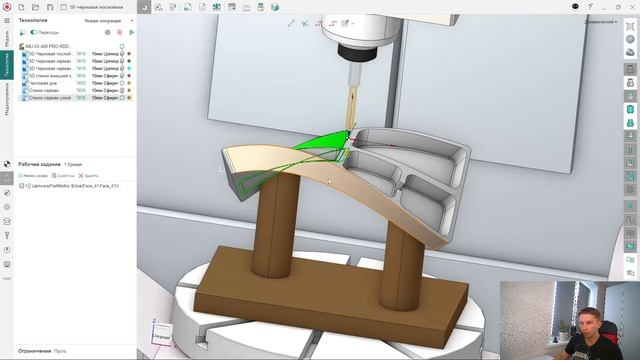The width and height of the screenshot is (640, 360).
Task: Toggle checkbox of the curve job item
Action: click(x=22, y=186)
